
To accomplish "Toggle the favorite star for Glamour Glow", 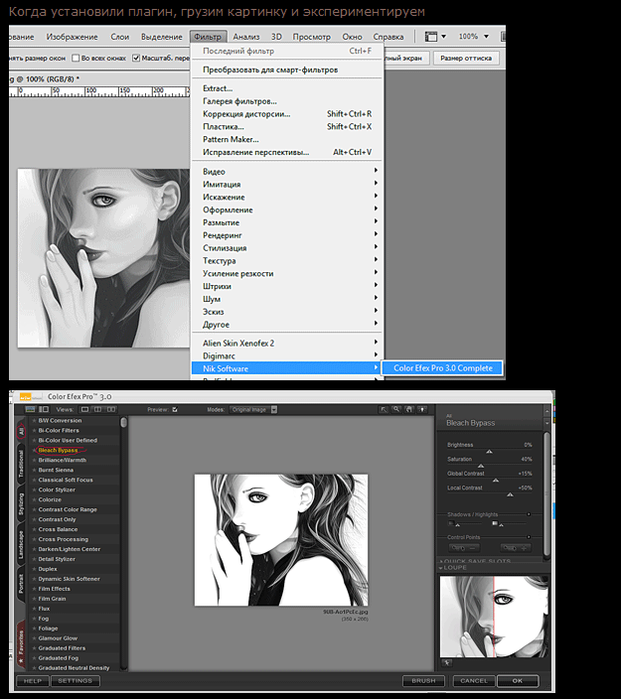I will click(34, 638).
